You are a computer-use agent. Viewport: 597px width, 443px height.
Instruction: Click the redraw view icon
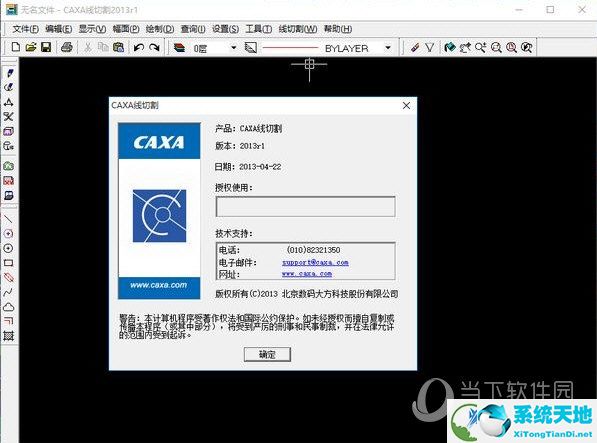(450, 48)
